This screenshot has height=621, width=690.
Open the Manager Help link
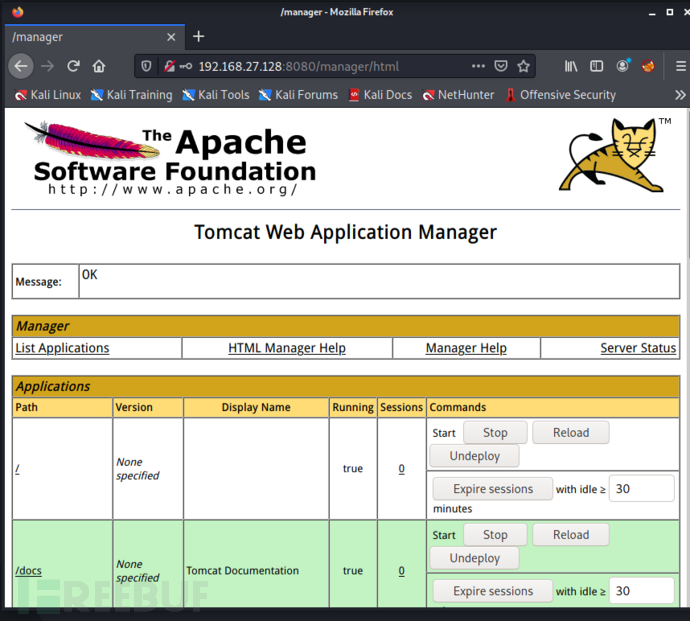pos(466,348)
